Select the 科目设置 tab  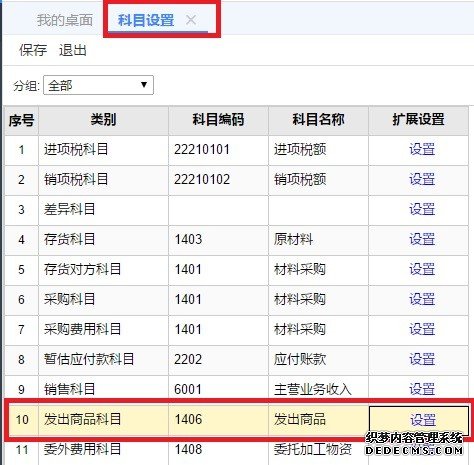pos(146,20)
